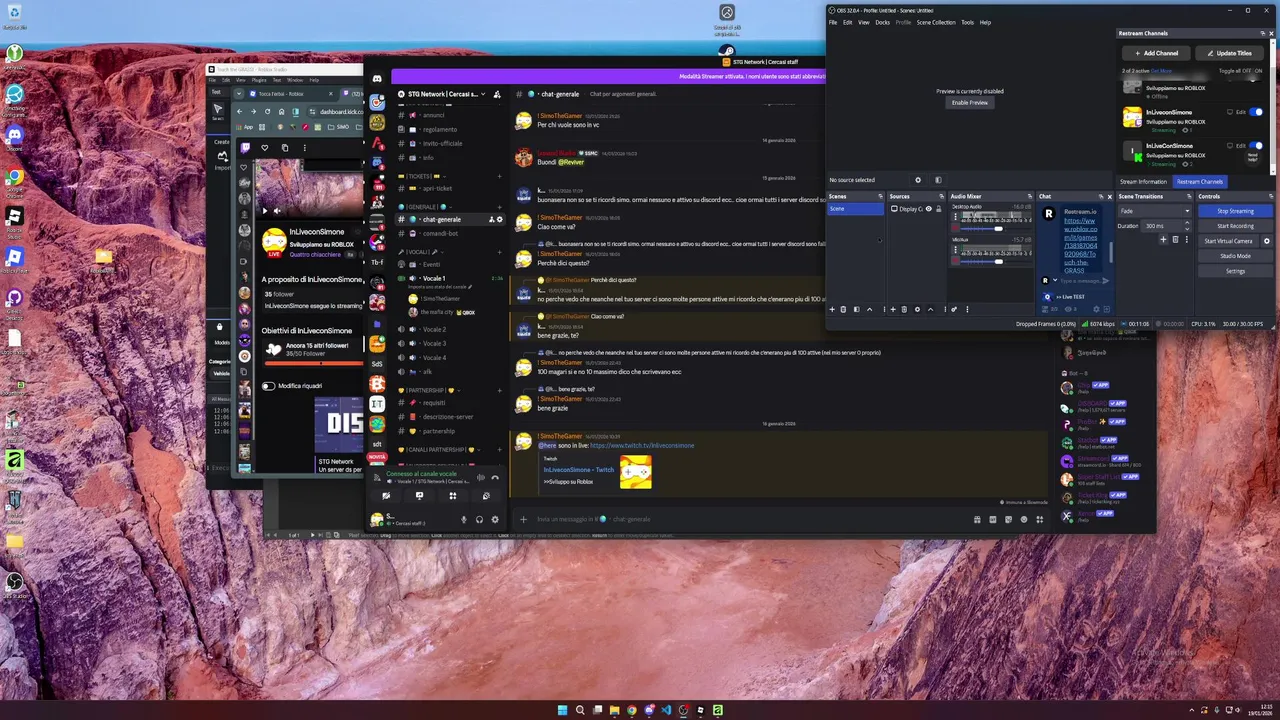Screen dimensions: 1280x720
Task: Add a new scene in OBS
Action: tap(832, 309)
